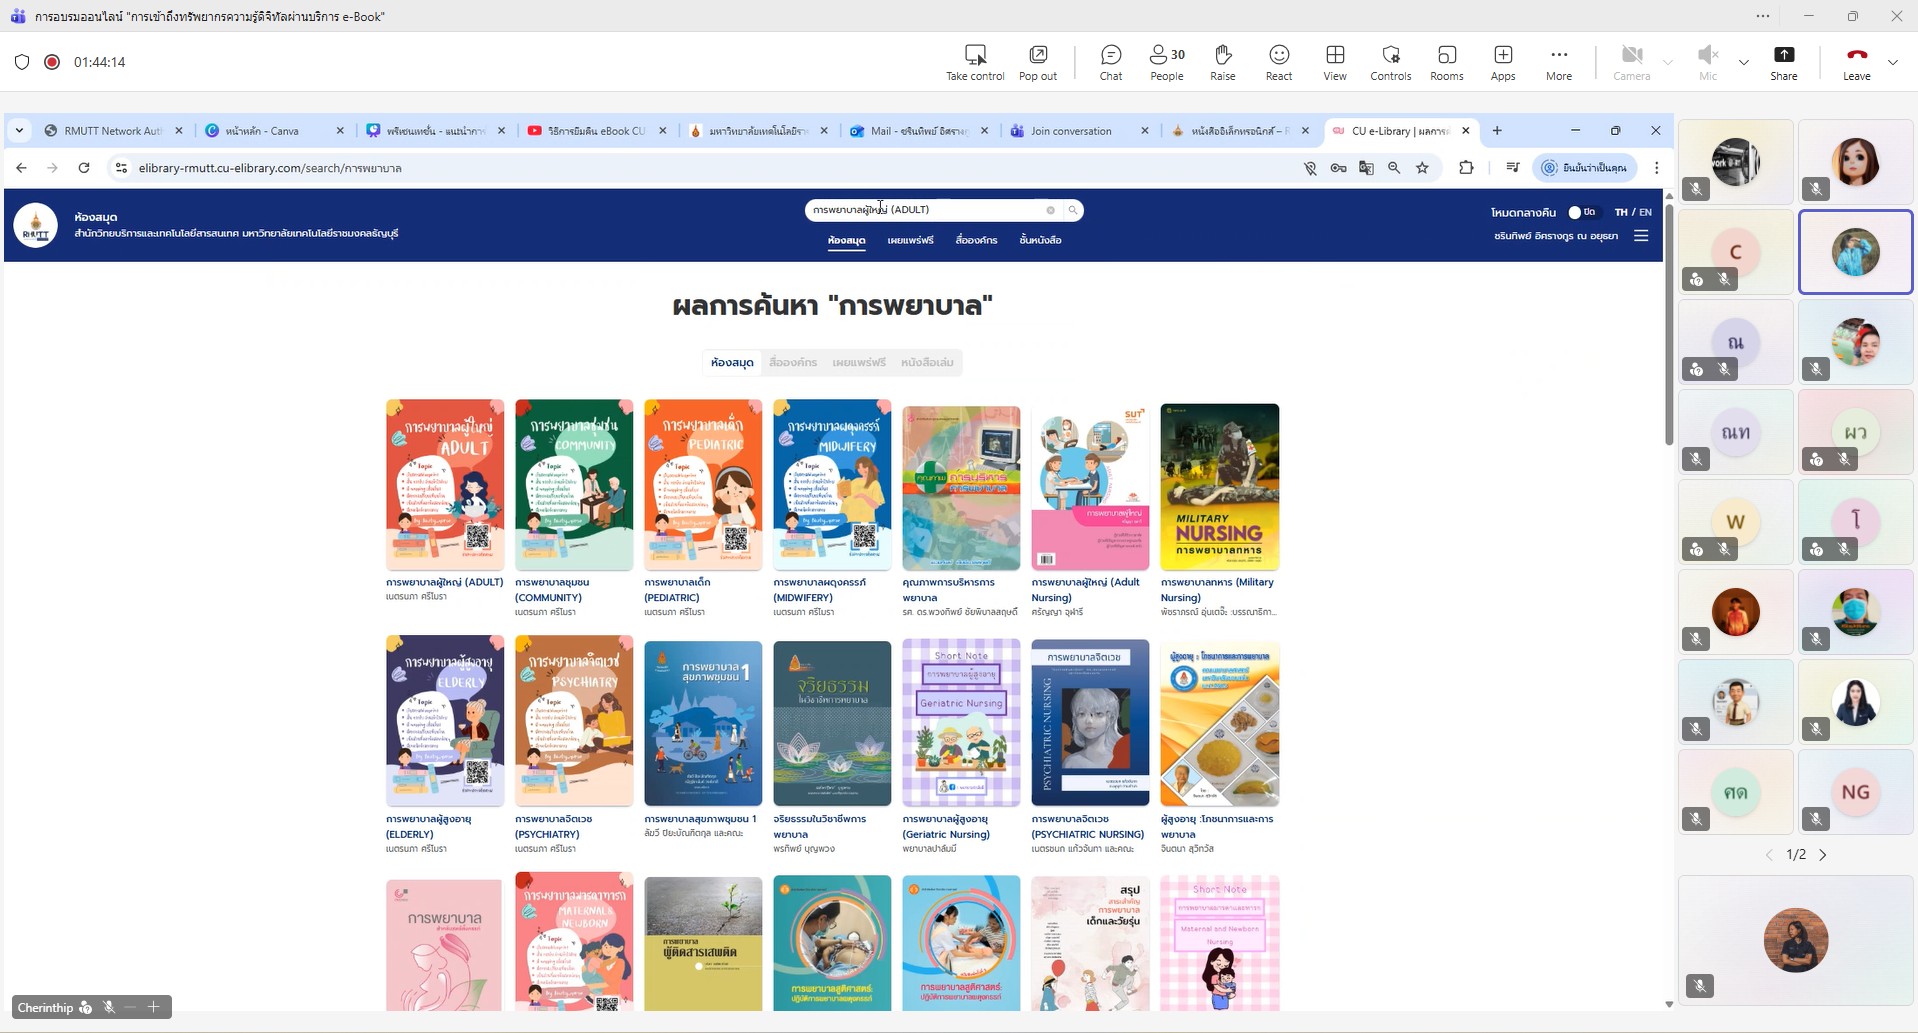Switch to the หนังสือเล่ม results tab
This screenshot has width=1918, height=1033.
pyautogui.click(x=926, y=363)
